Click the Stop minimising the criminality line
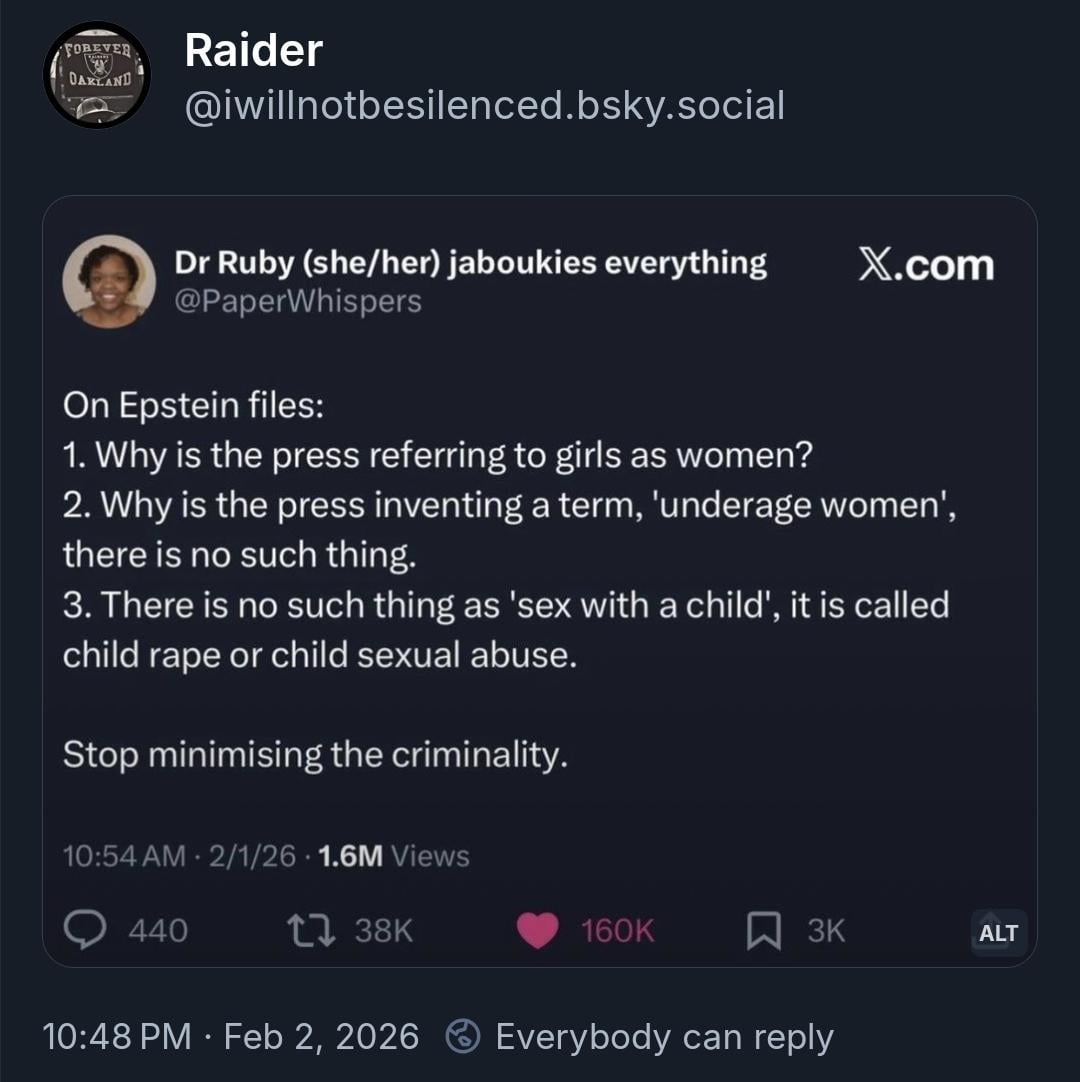Screen dimensions: 1080x1082 (x=315, y=754)
